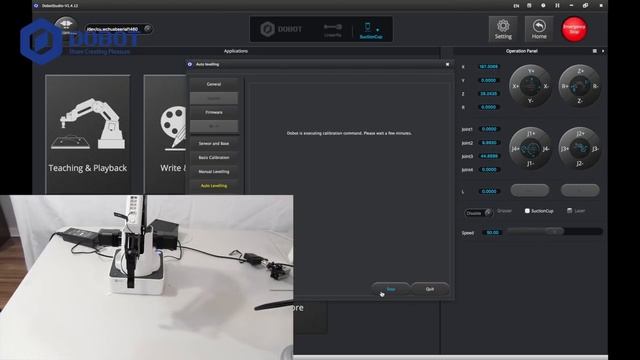Open the Firmware settings tab
This screenshot has height=360, width=640.
214,112
